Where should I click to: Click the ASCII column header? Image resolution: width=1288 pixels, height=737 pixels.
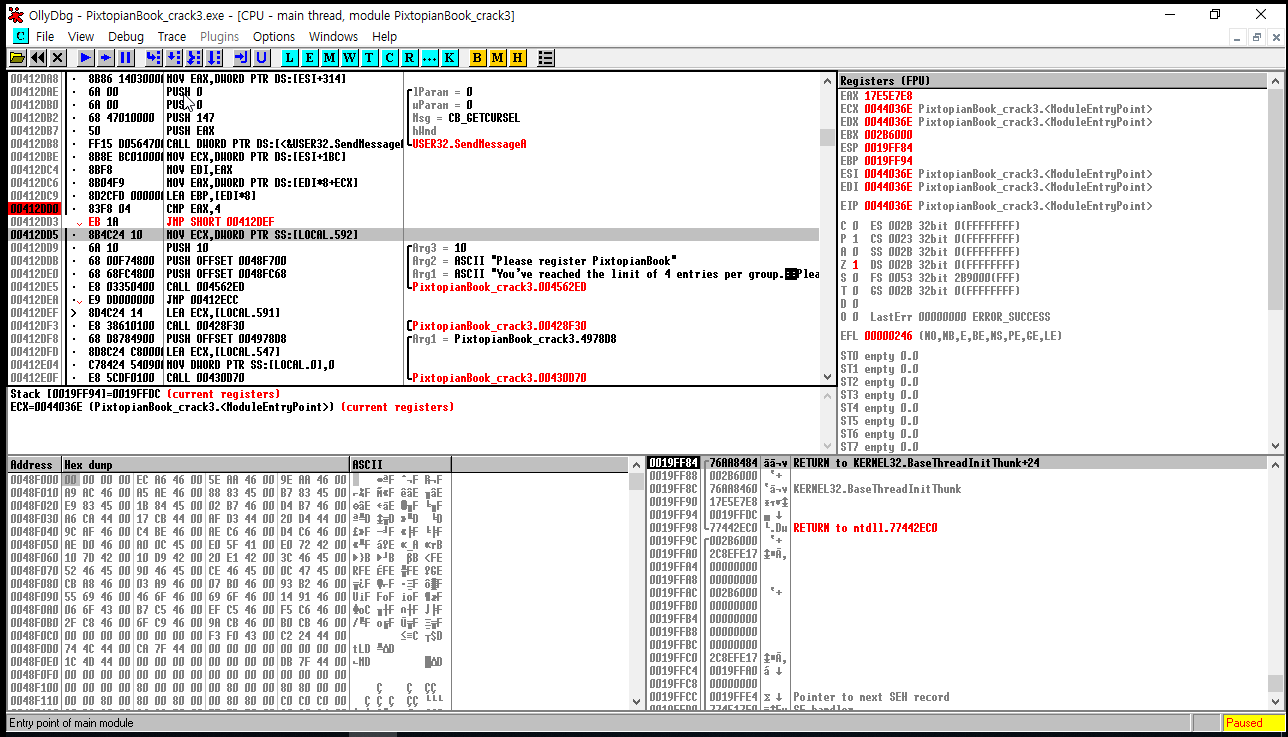pos(400,465)
